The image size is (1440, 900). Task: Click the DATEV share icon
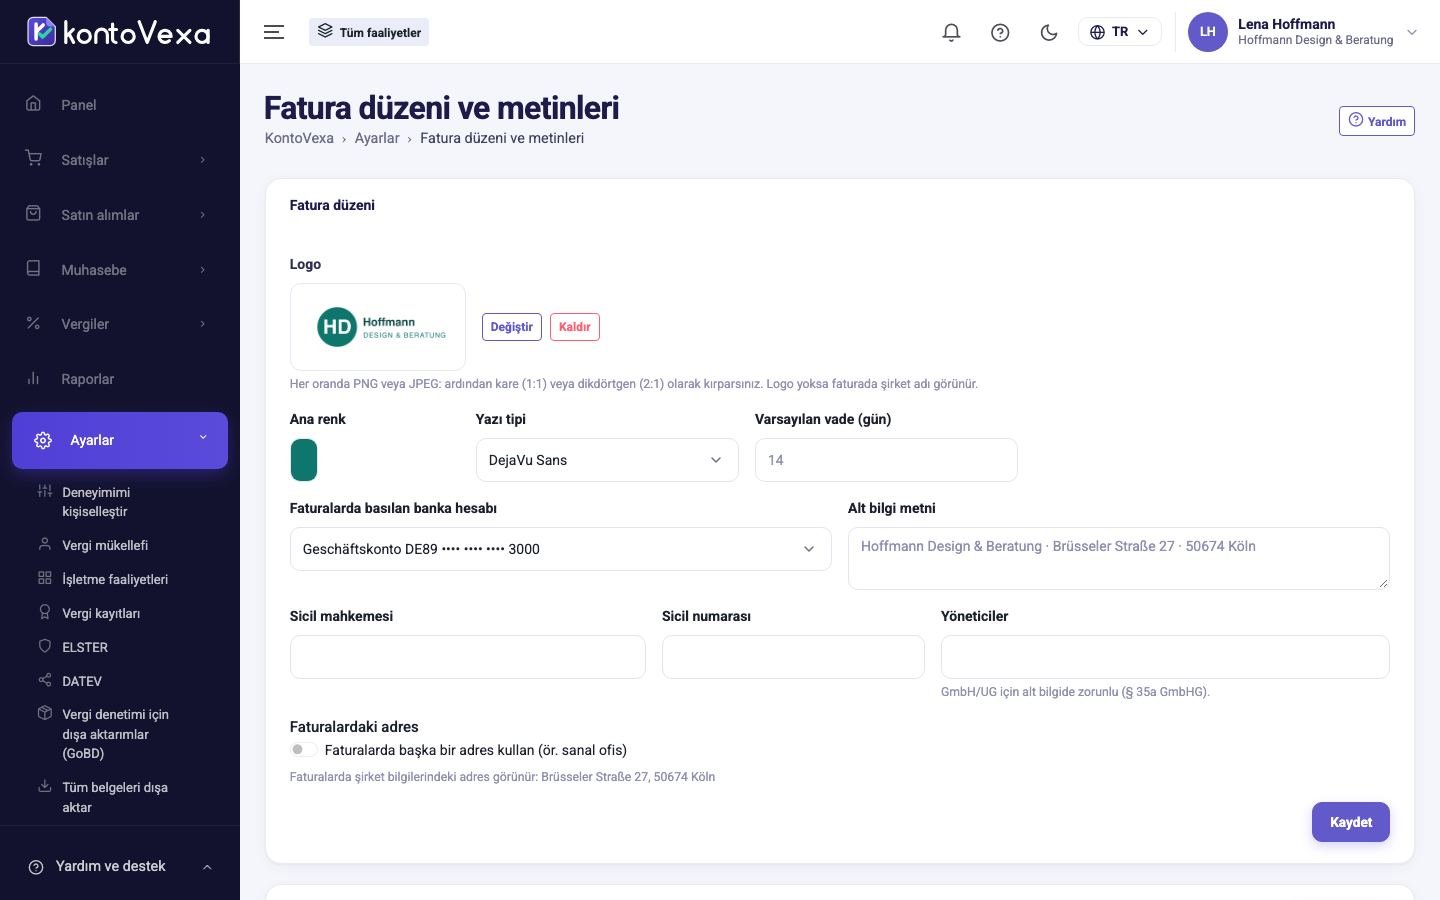[x=44, y=680]
